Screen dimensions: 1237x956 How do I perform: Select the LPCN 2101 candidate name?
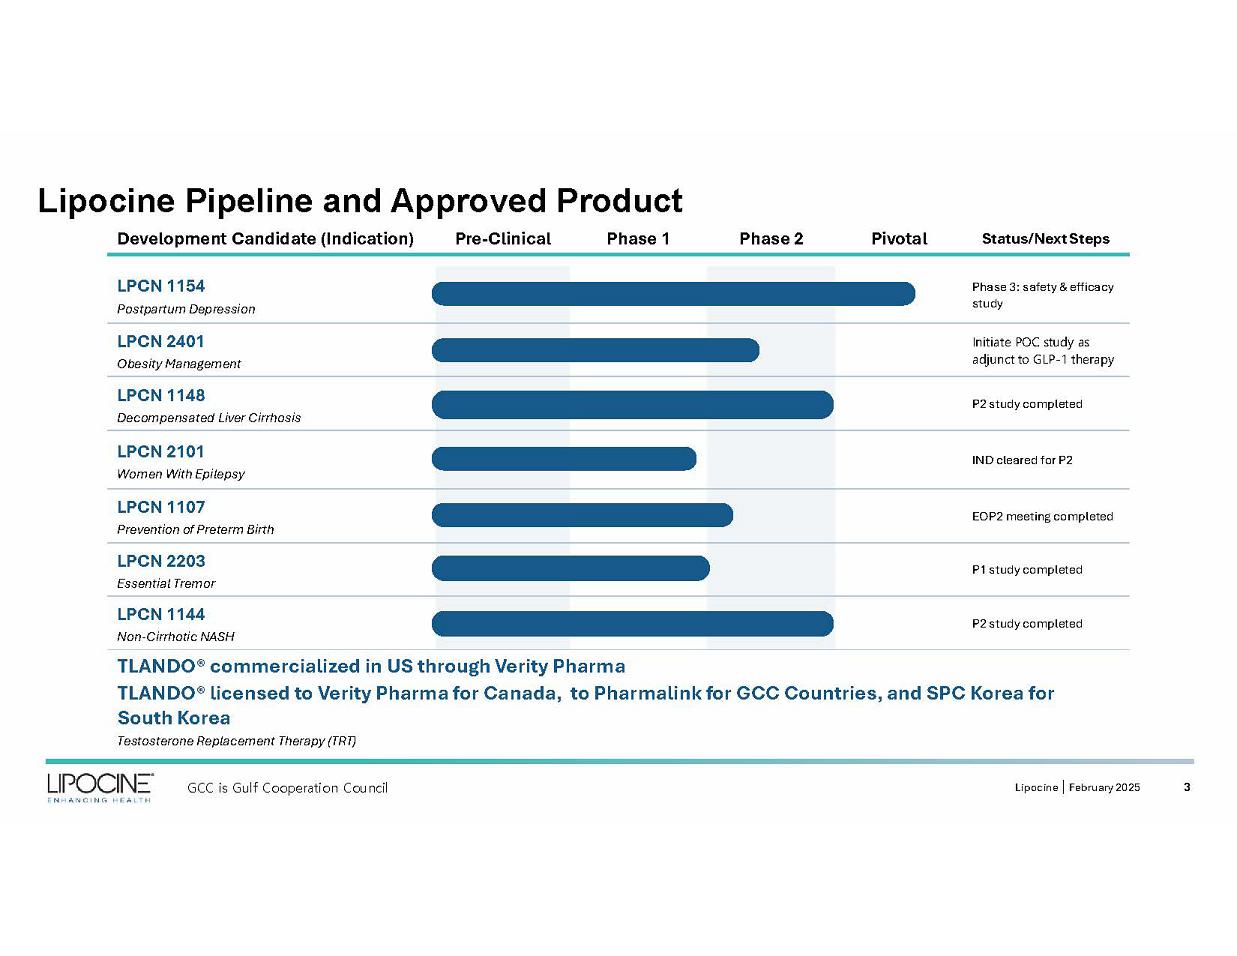click(160, 451)
